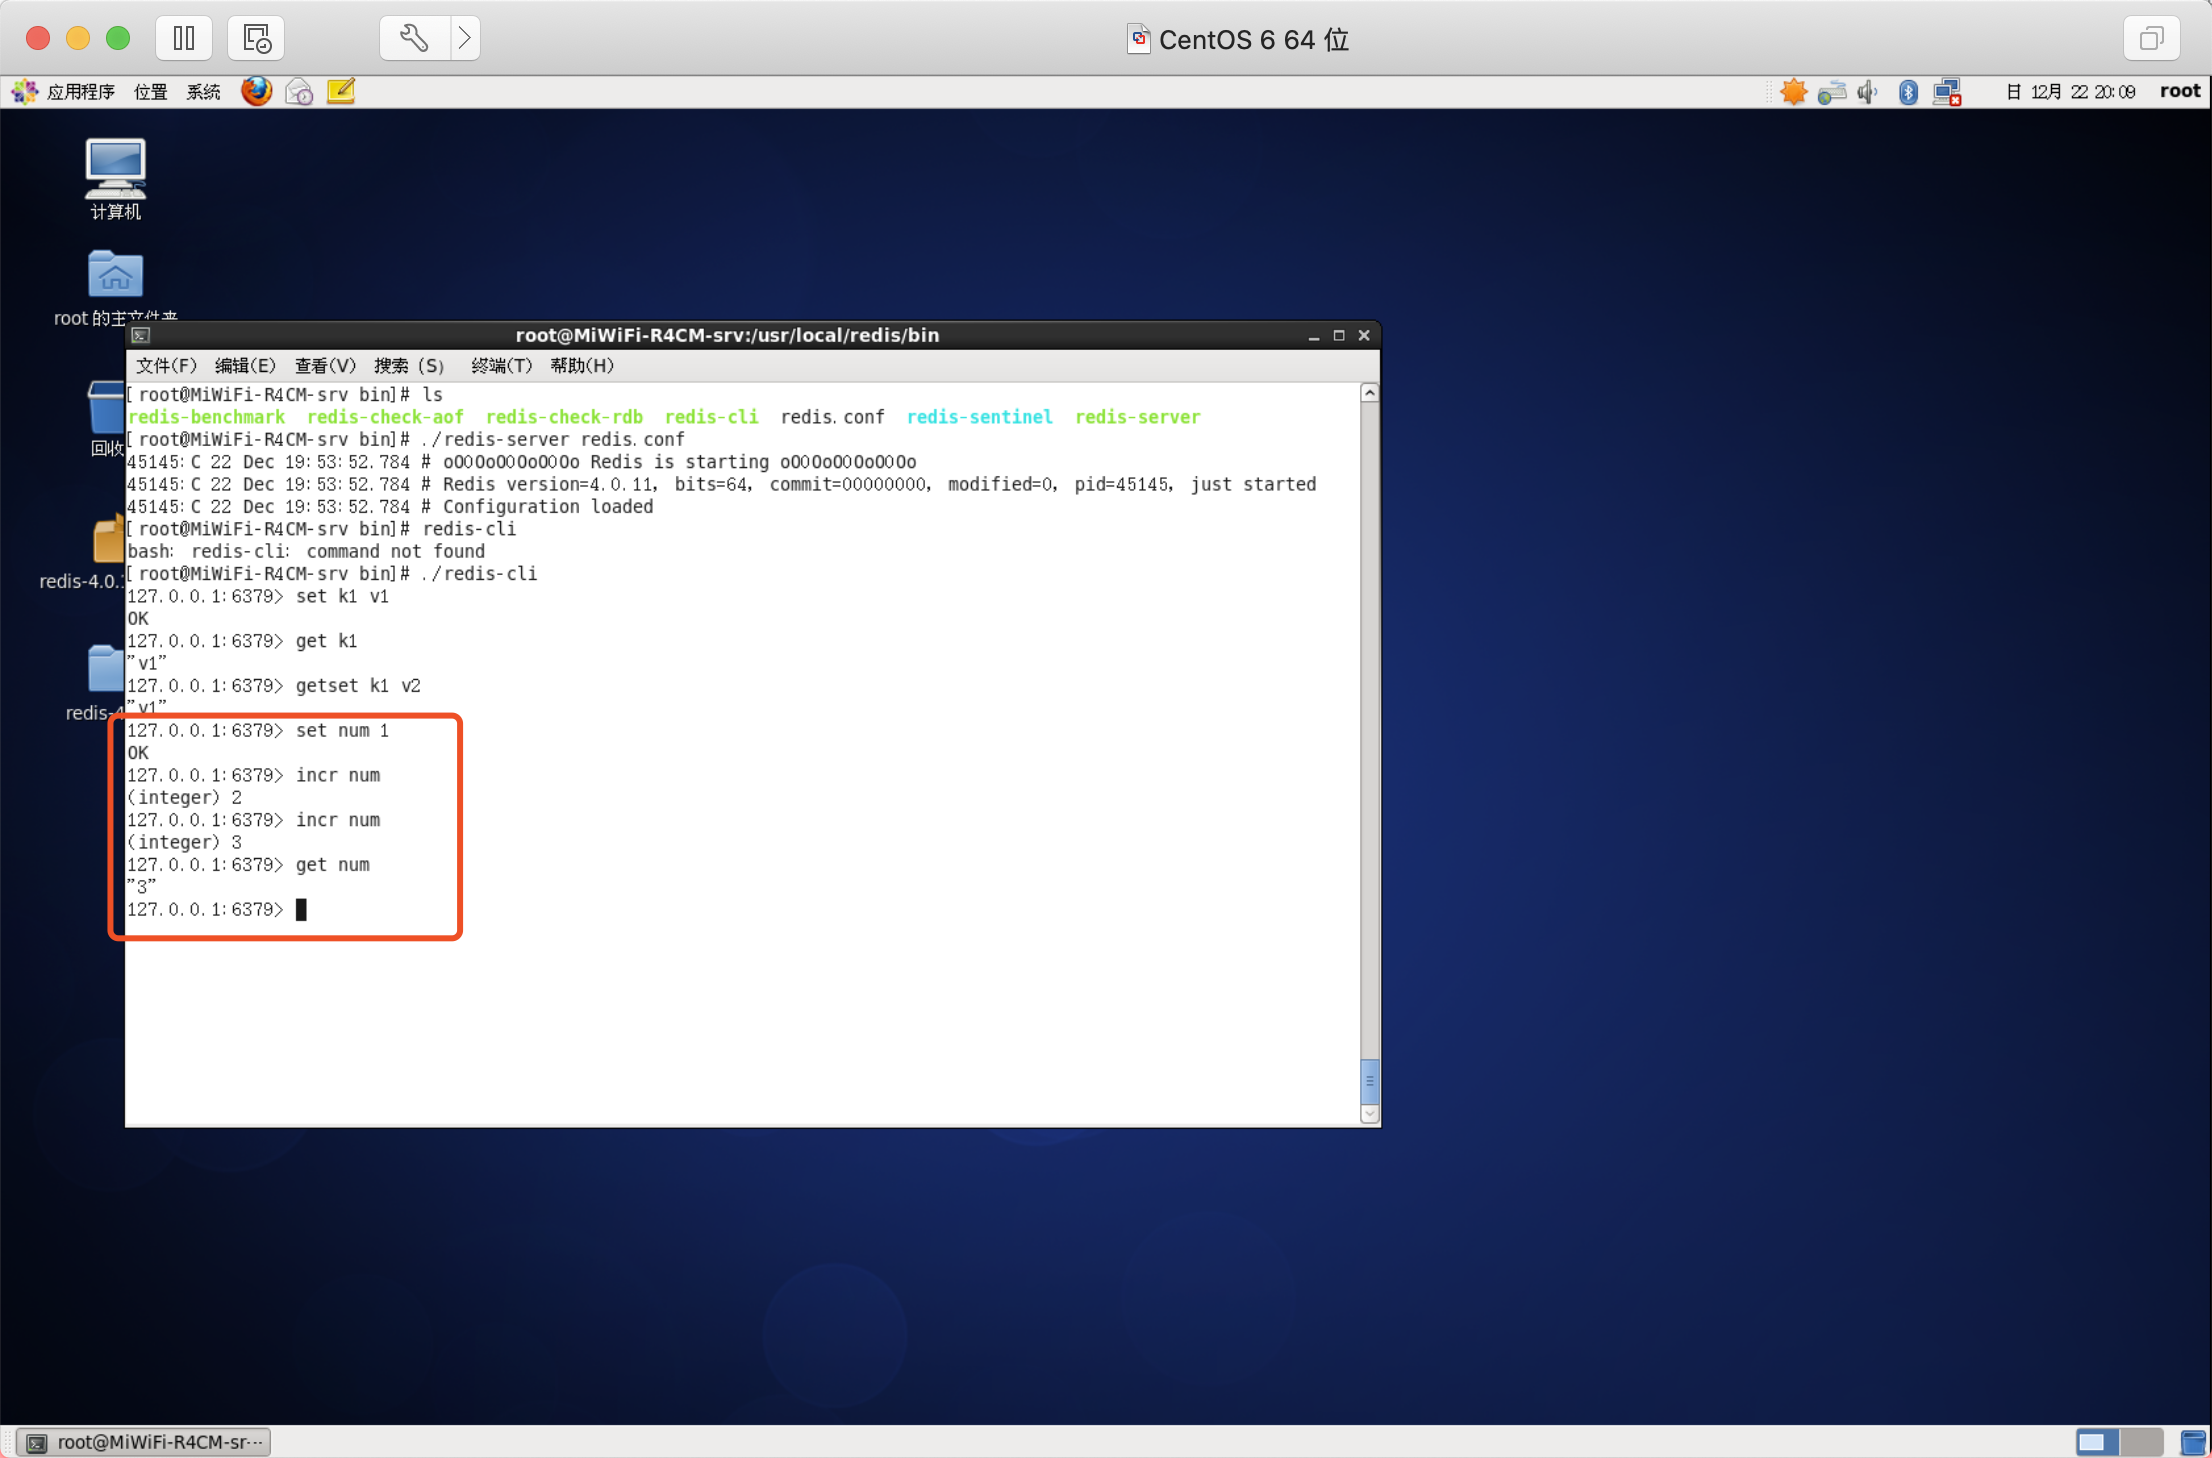The image size is (2212, 1458).
Task: Click the network connection tray icon
Action: click(1946, 92)
